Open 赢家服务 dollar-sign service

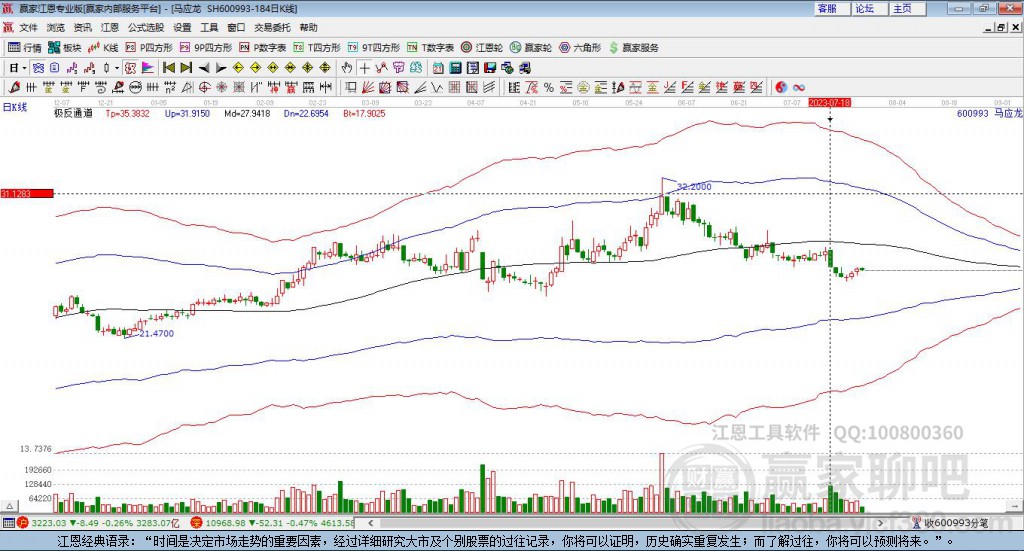point(633,48)
